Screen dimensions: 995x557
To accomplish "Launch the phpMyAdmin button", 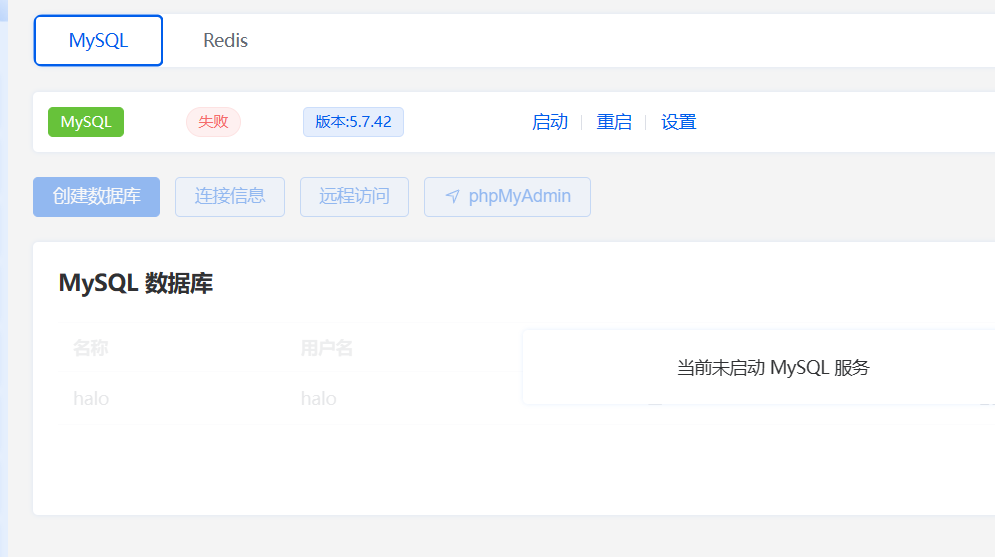I will point(507,197).
